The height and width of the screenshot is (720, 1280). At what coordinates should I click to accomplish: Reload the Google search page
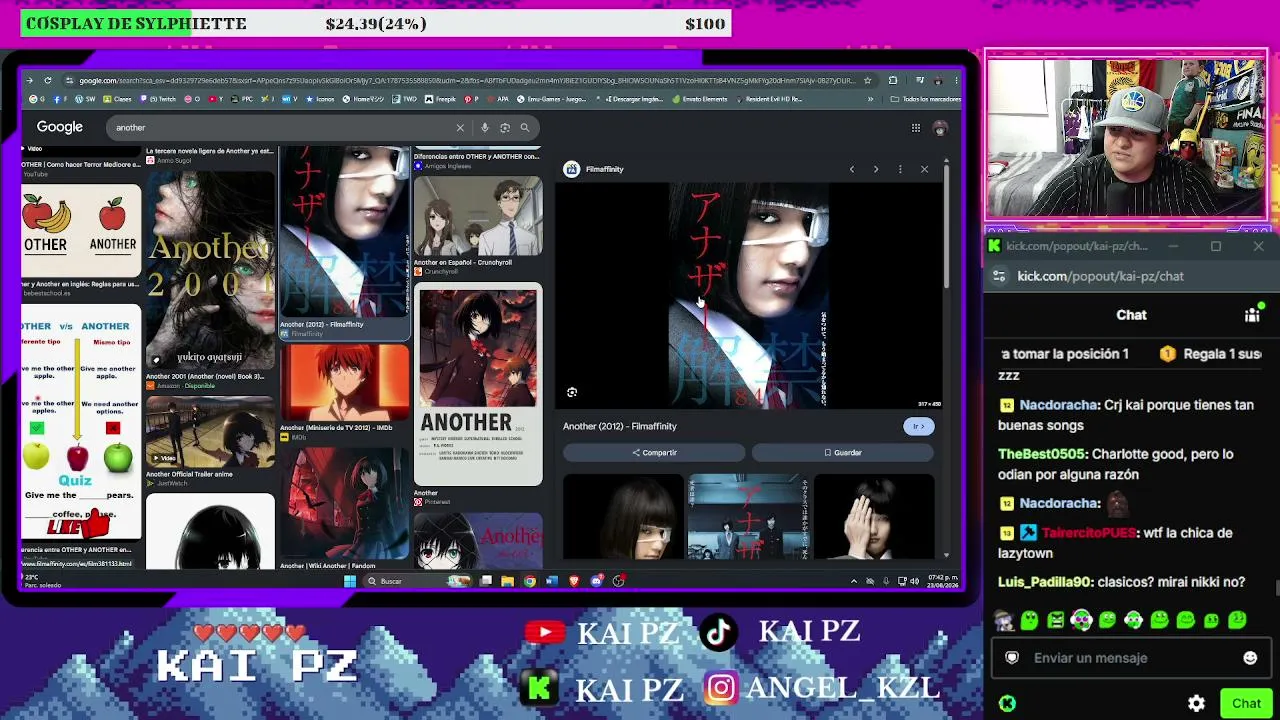(48, 81)
